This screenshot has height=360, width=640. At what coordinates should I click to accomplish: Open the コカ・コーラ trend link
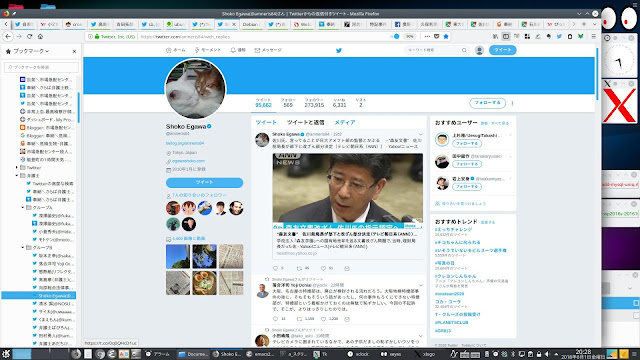pos(448,302)
